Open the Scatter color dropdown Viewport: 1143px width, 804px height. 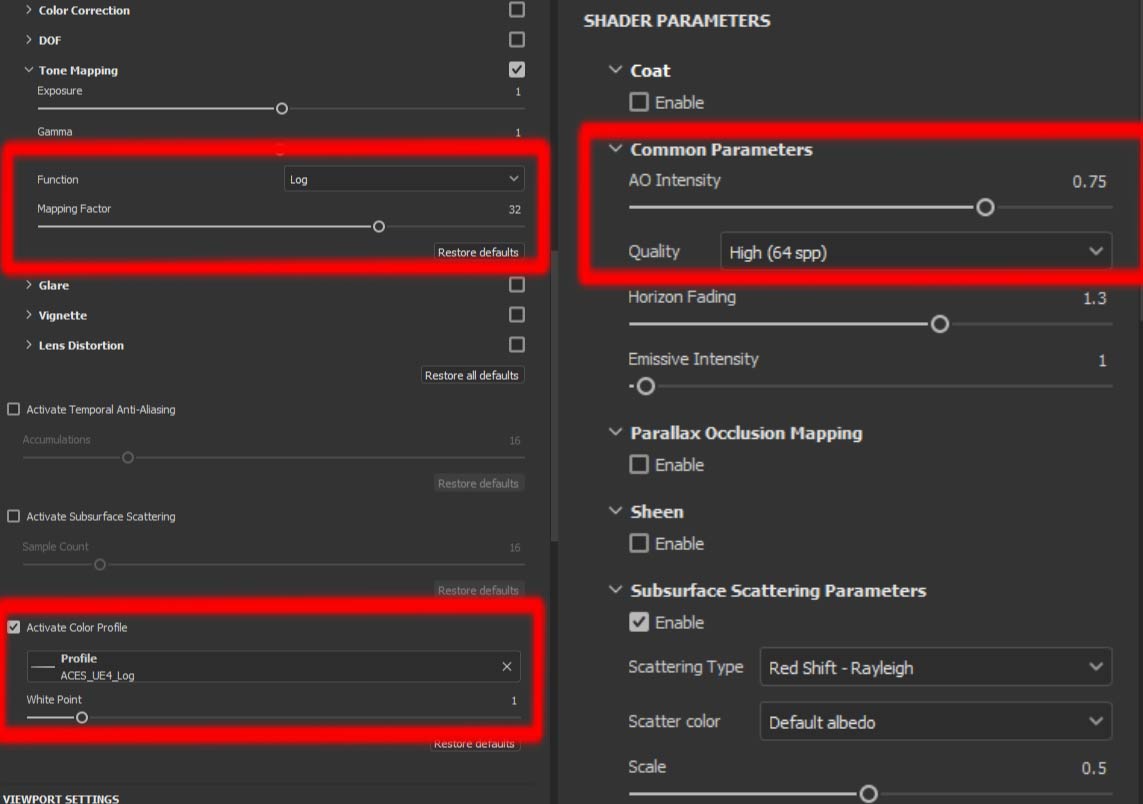coord(935,721)
